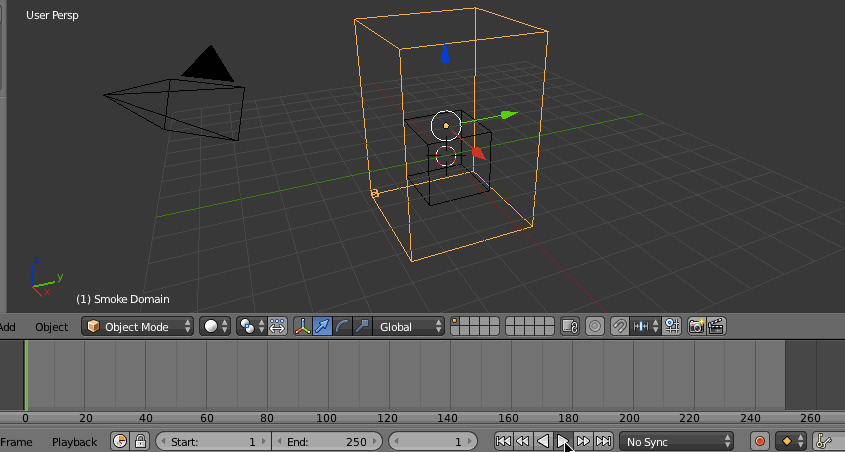
Task: Enable the translate manipulator arrow icon
Action: pyautogui.click(x=322, y=326)
